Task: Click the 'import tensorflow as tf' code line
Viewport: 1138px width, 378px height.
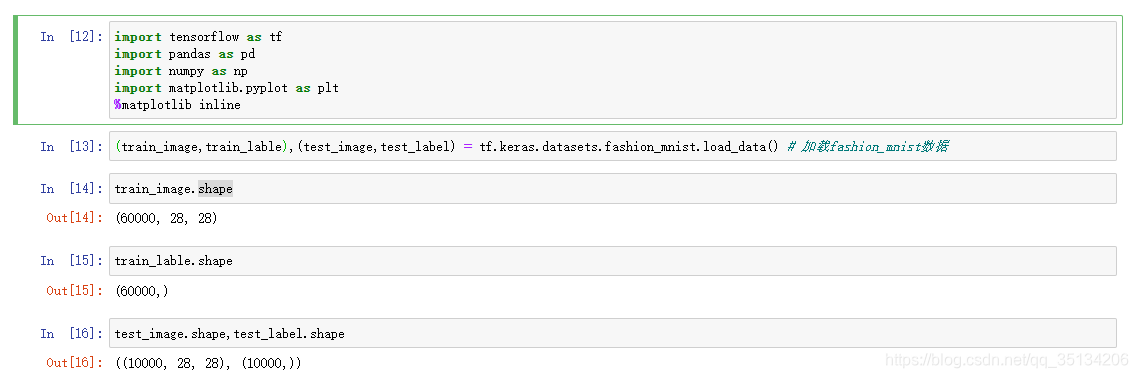Action: (x=198, y=36)
